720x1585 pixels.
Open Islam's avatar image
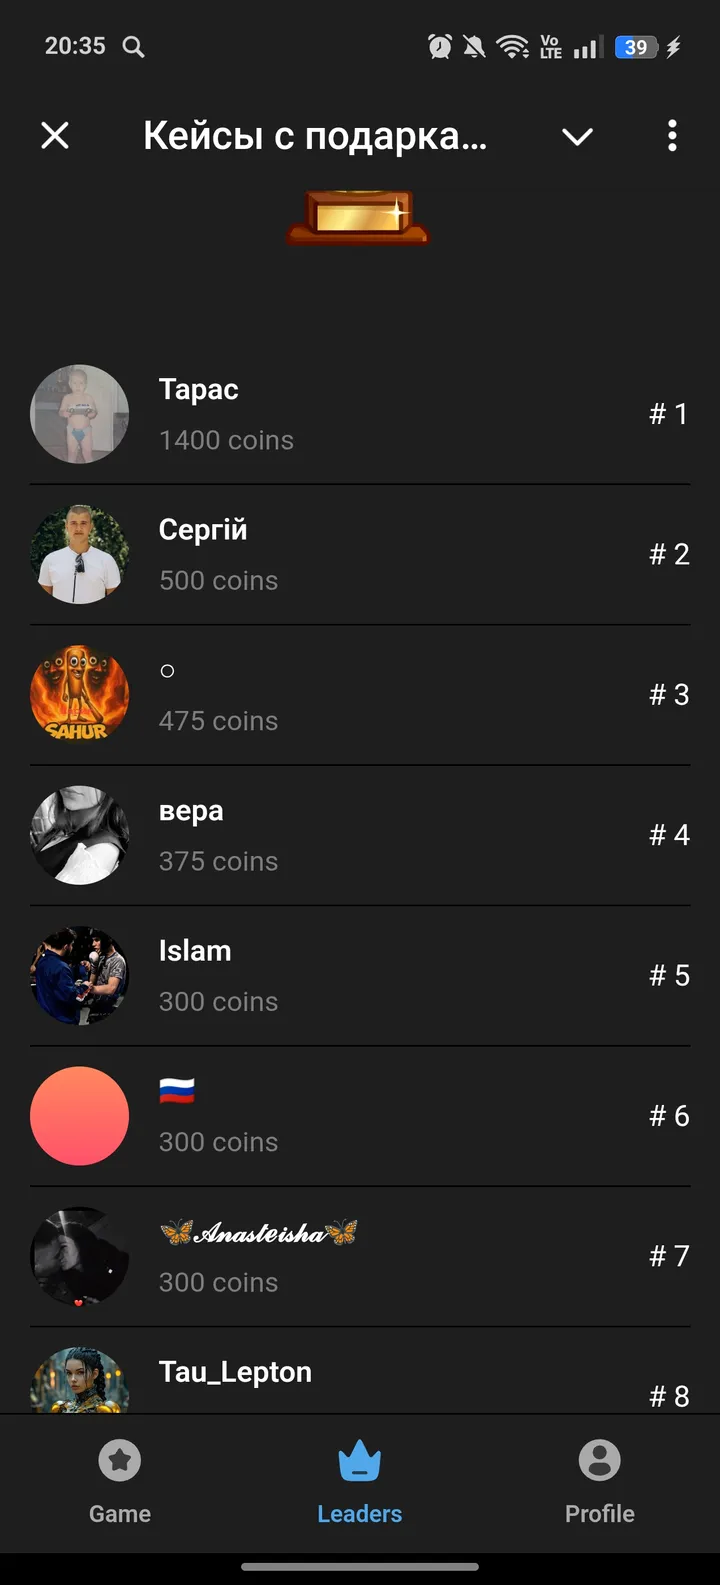[x=80, y=976]
